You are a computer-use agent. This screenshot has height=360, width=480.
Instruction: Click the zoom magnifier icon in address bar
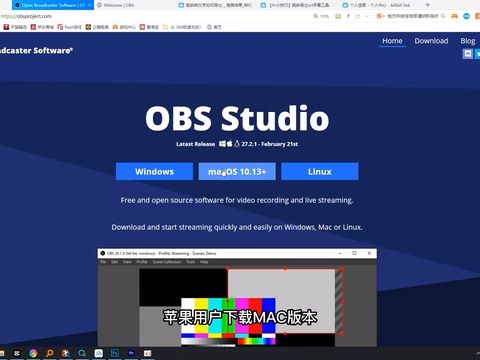315,16
